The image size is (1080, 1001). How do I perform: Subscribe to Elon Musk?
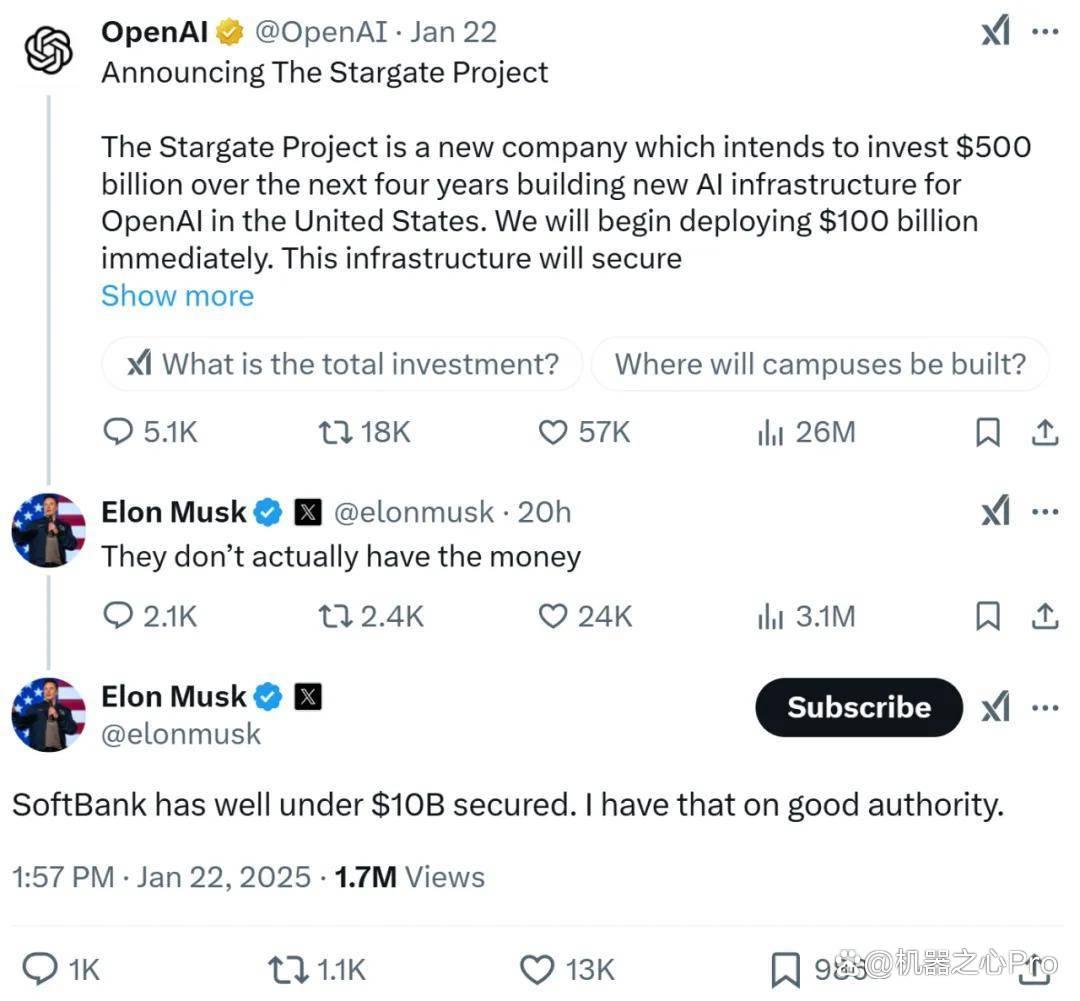[859, 708]
